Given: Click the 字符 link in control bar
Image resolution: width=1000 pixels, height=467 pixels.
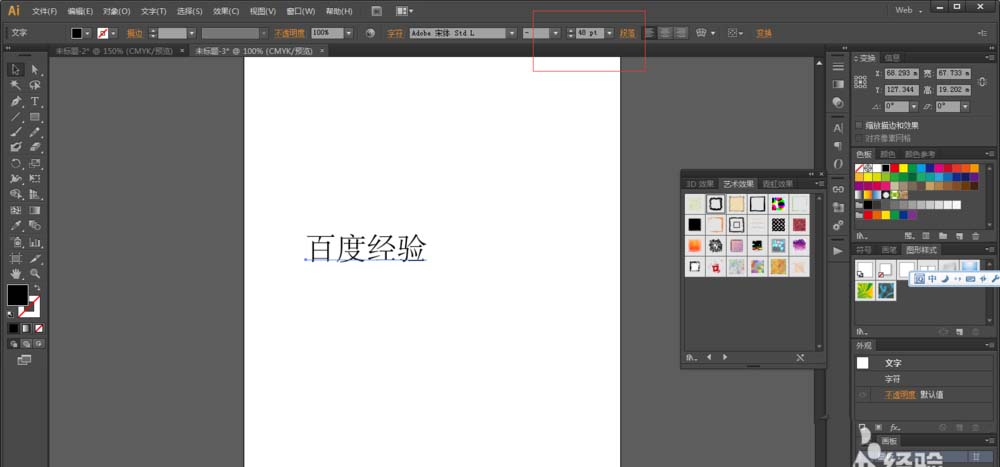Looking at the screenshot, I should 395,33.
